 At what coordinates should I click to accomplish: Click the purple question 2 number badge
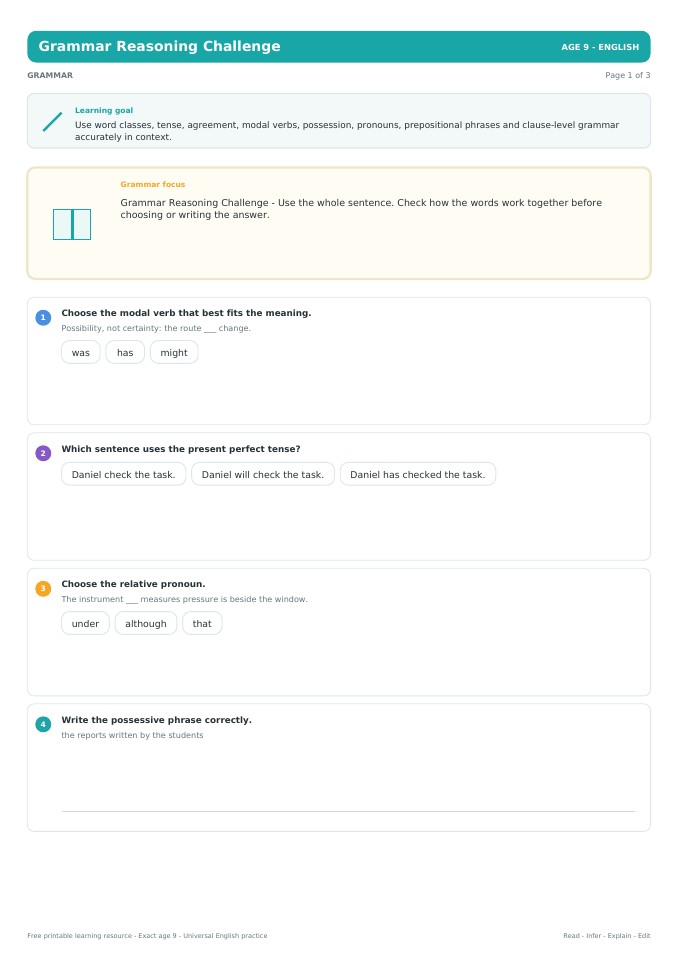point(43,453)
